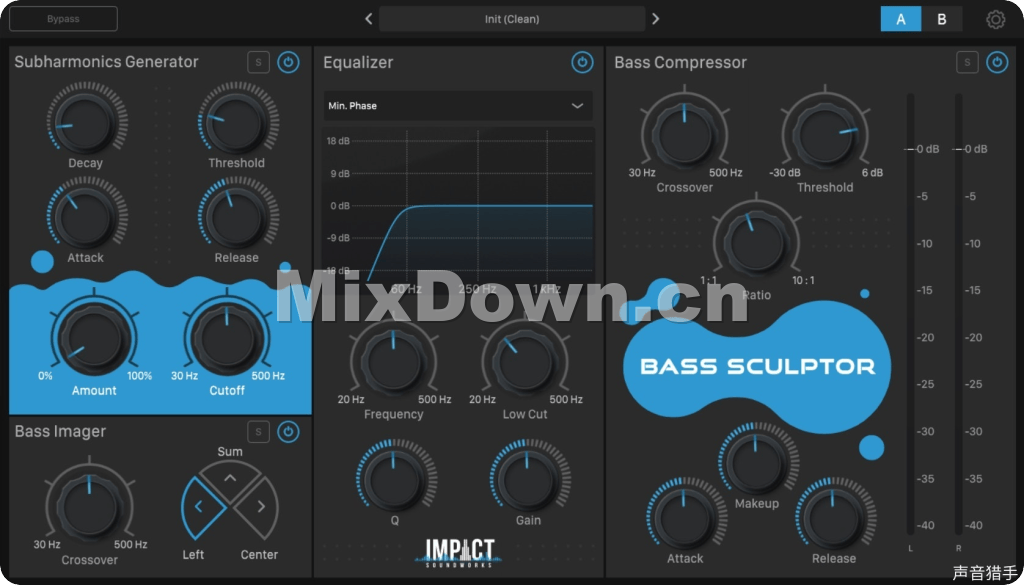This screenshot has width=1024, height=585.
Task: Select preset slot A
Action: pyautogui.click(x=901, y=19)
